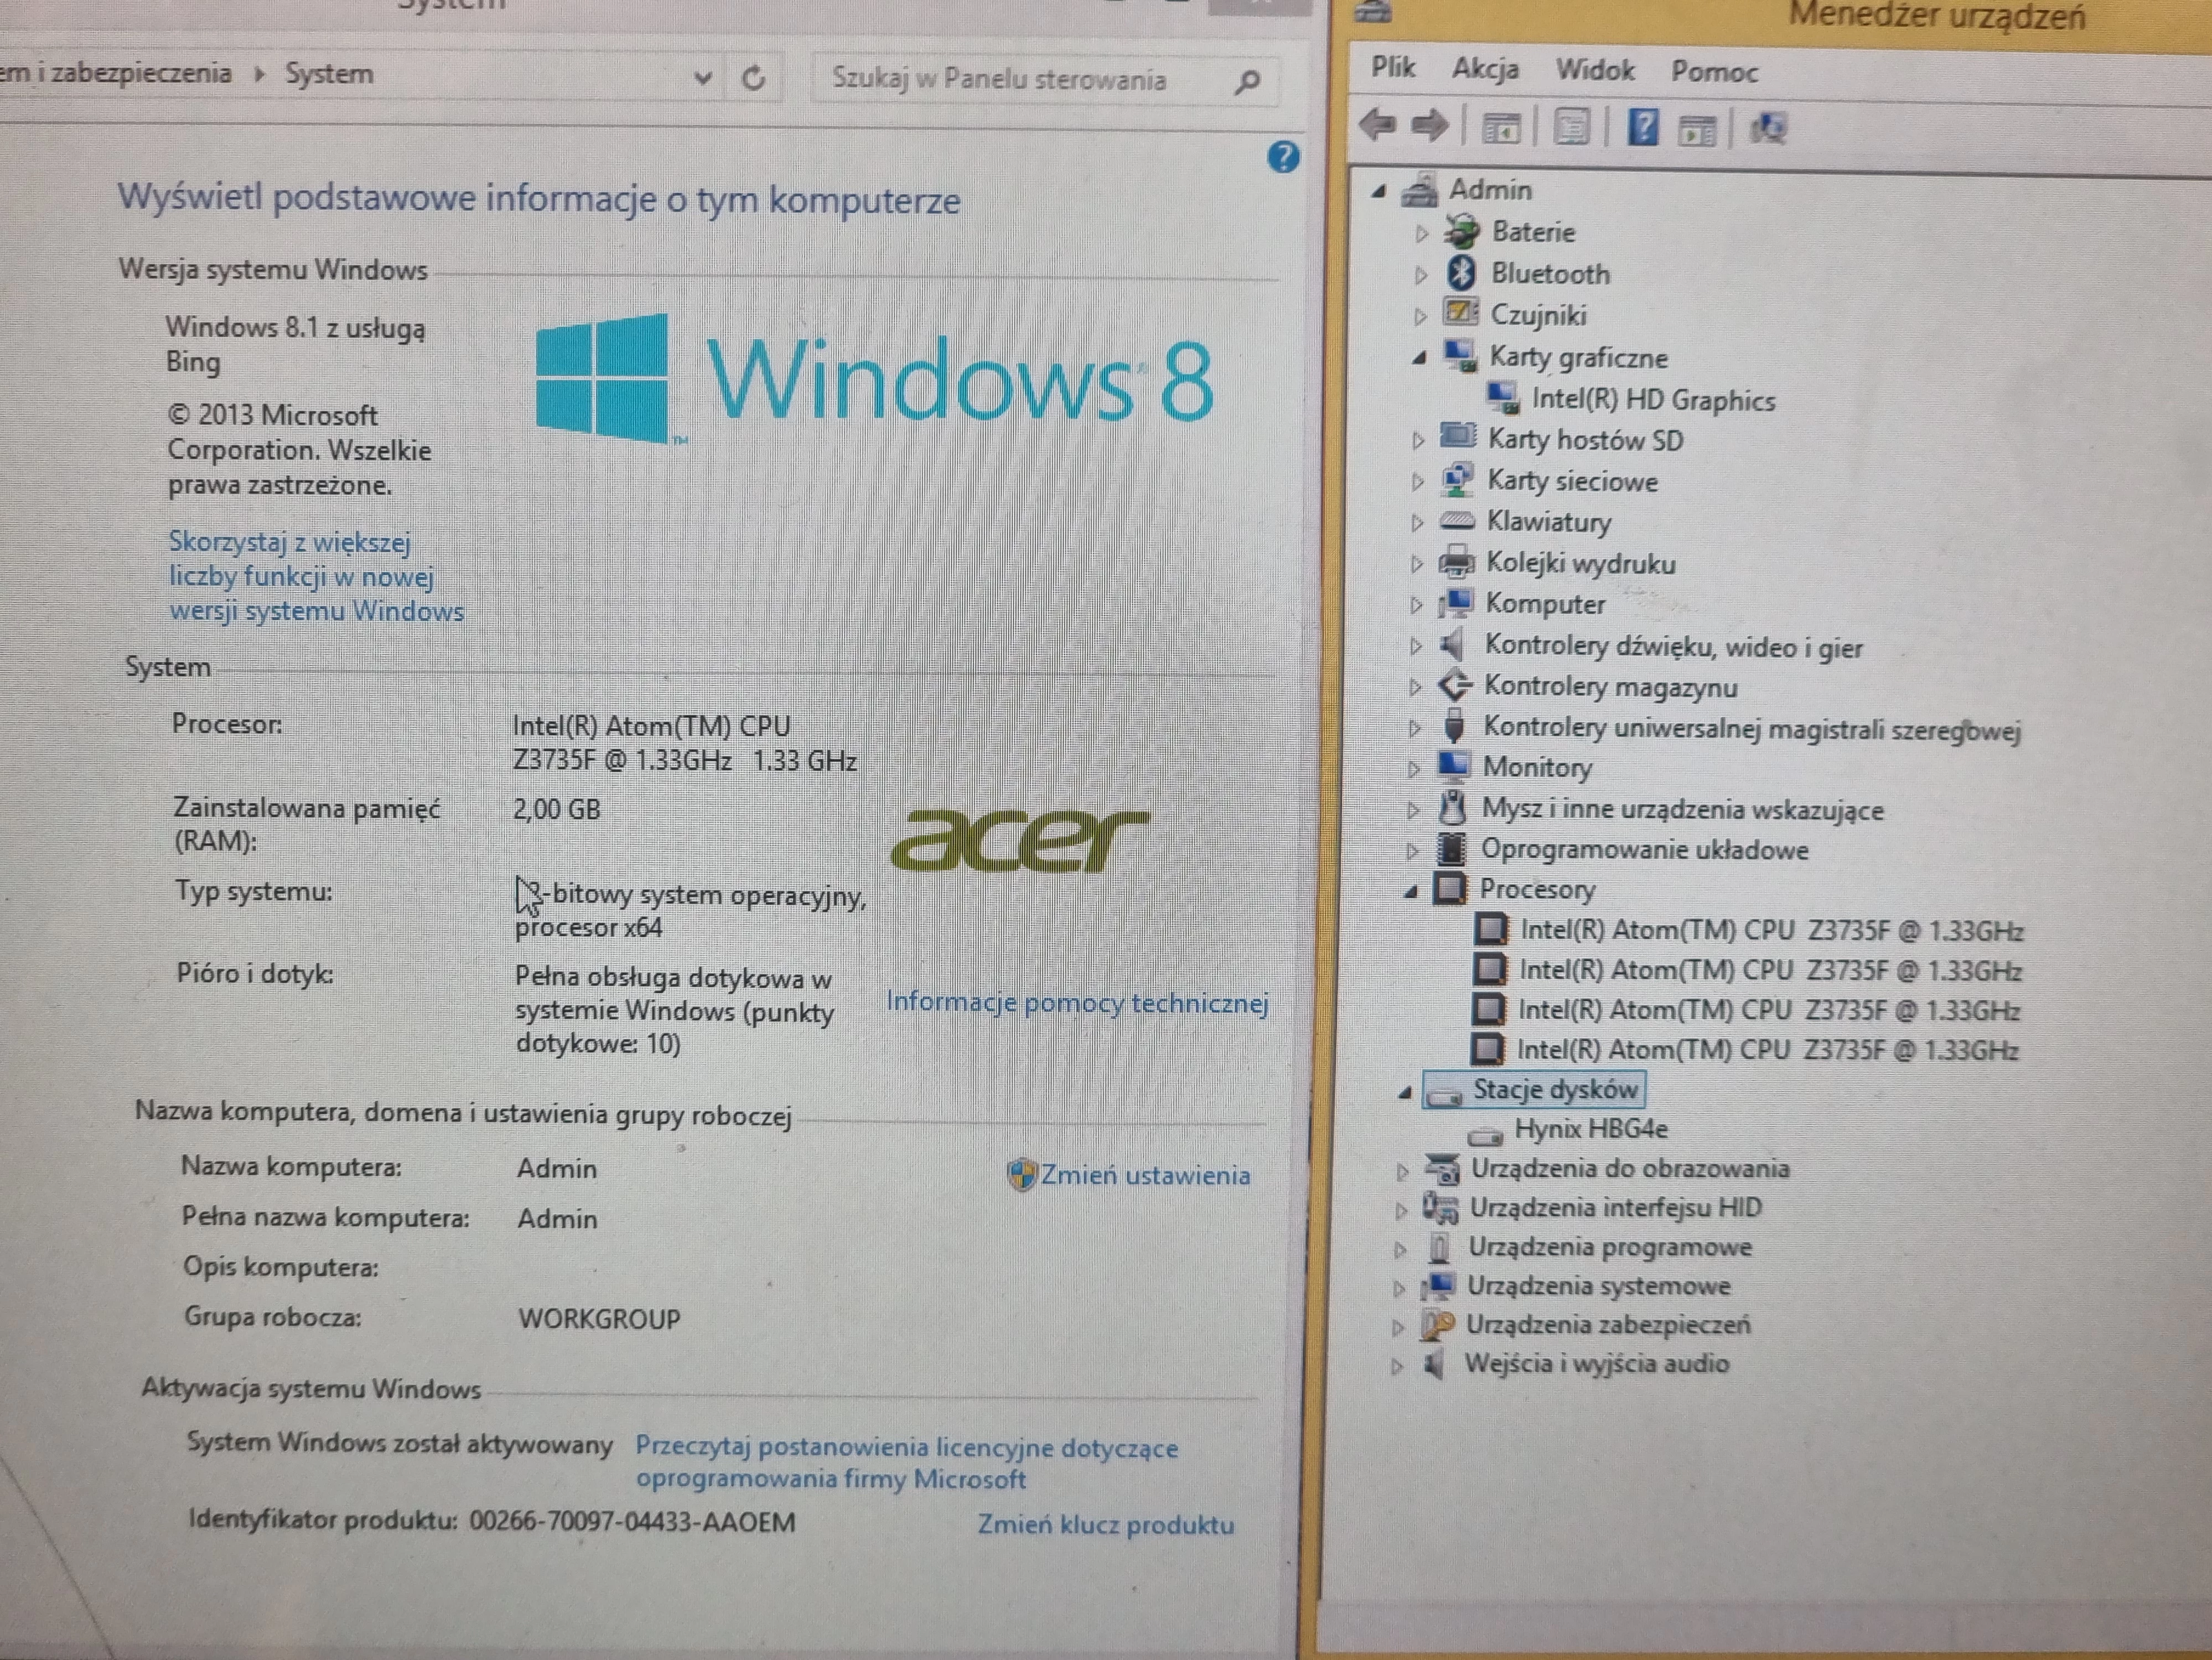2212x1660 pixels.
Task: Click the refresh button in Control Panel address bar
Action: click(754, 78)
